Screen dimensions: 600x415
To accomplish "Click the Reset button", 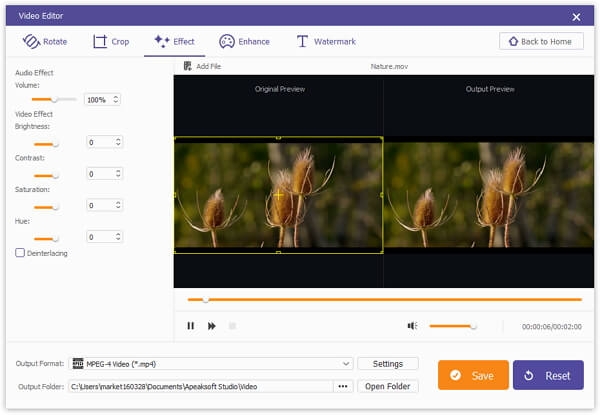I will [x=548, y=375].
